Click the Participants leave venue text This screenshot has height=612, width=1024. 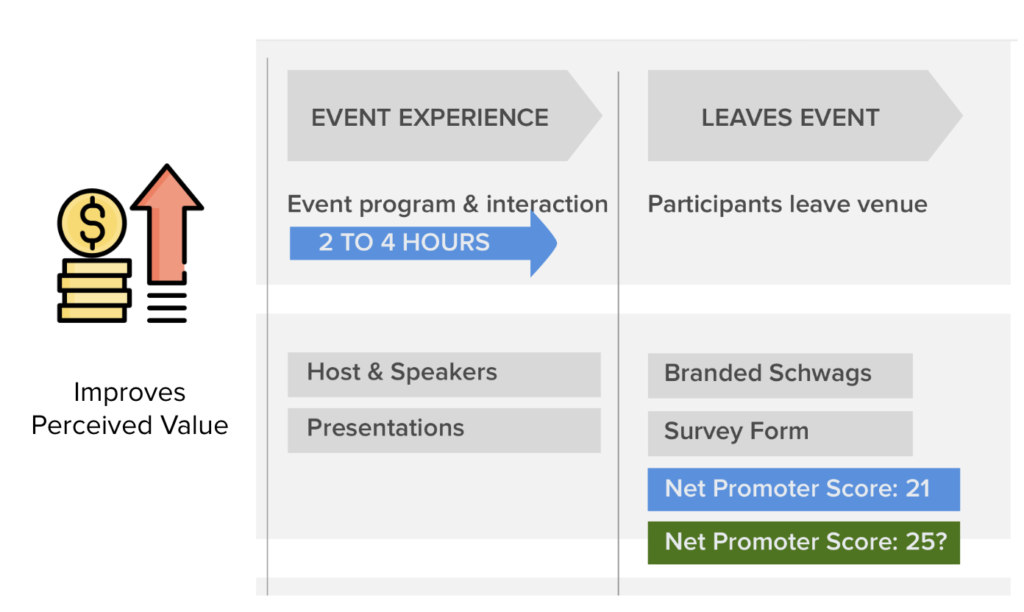tap(787, 204)
